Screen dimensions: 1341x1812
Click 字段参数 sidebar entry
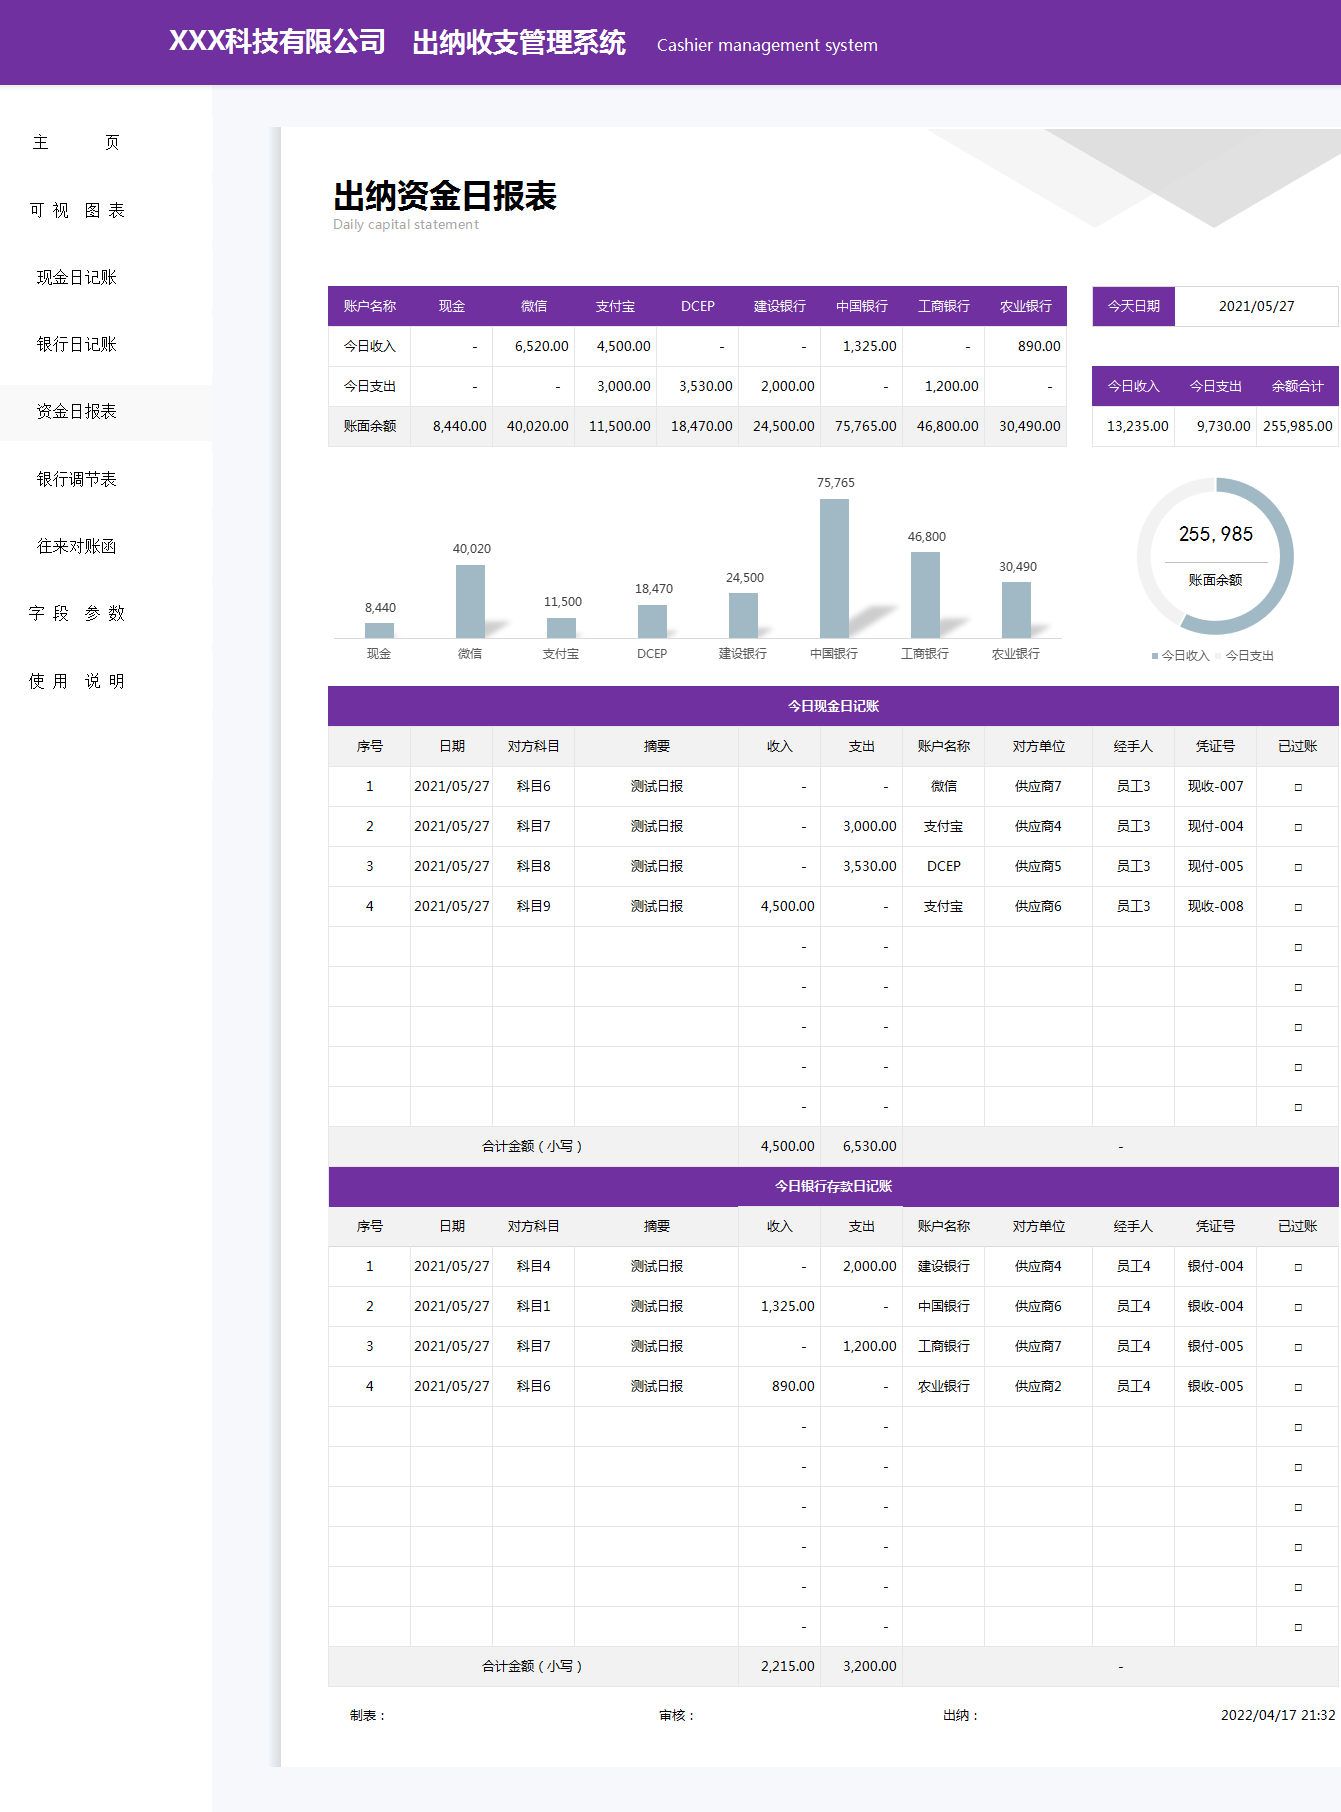point(76,613)
